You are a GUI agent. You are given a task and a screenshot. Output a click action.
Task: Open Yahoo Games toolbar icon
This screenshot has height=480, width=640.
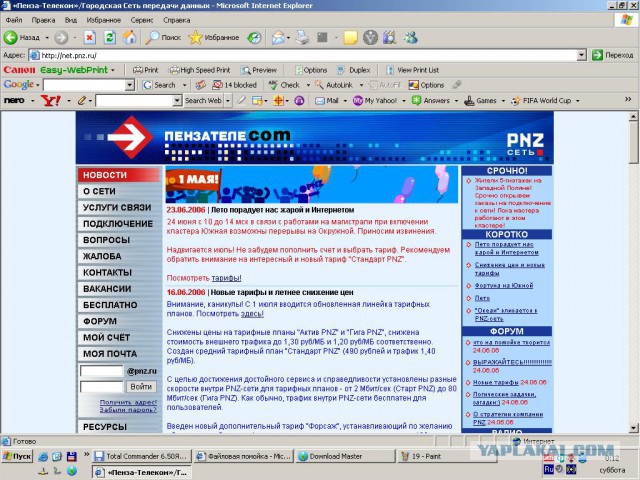pyautogui.click(x=469, y=100)
